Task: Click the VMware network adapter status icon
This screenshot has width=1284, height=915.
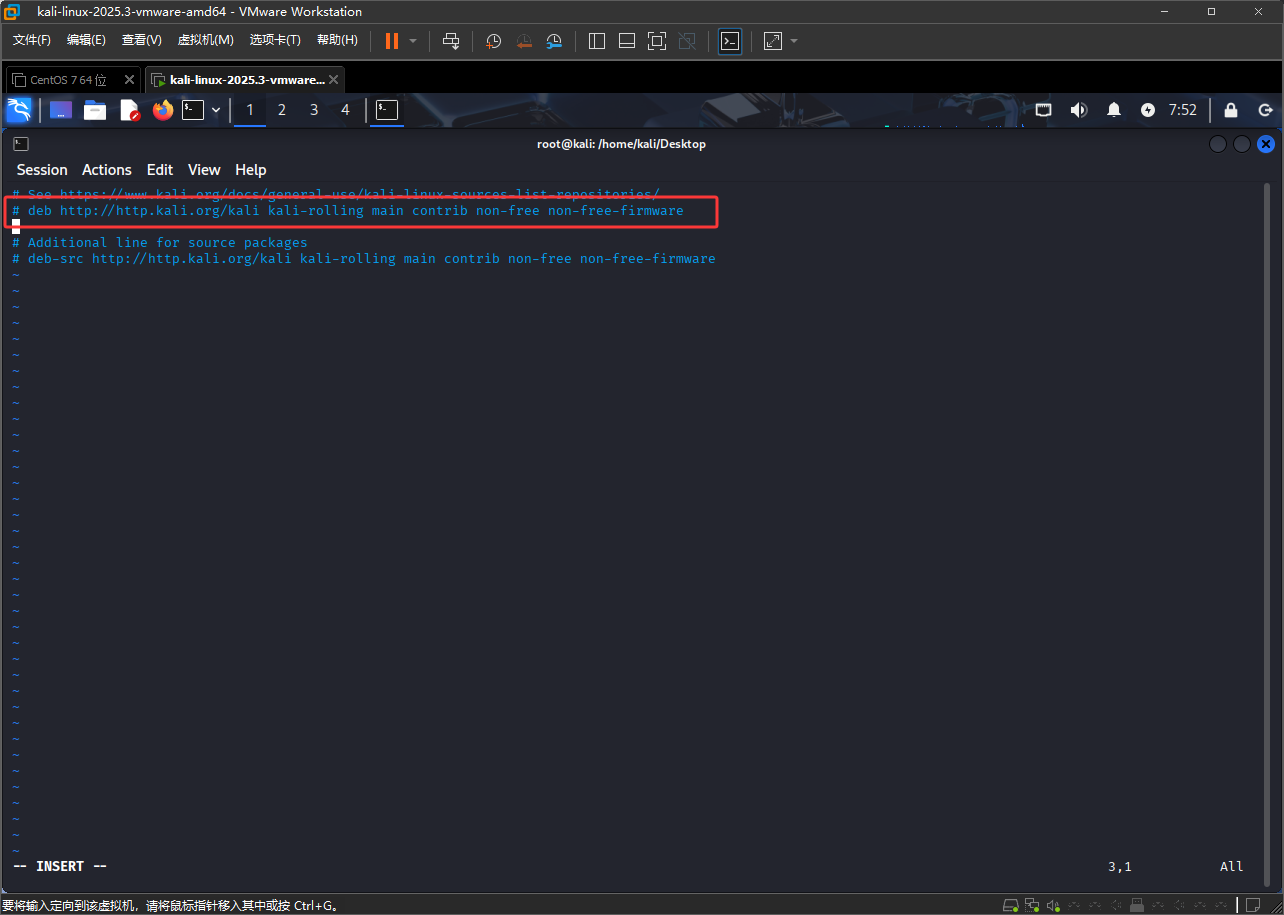Action: tap(1032, 905)
